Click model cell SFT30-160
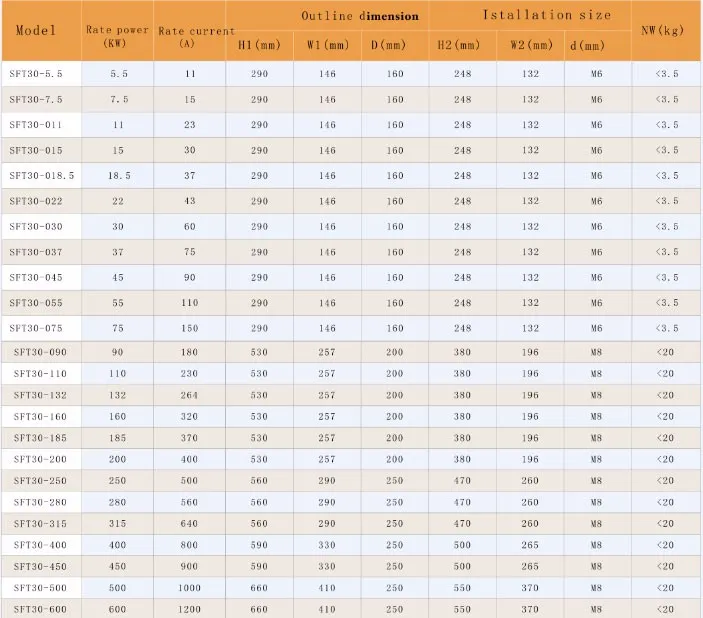The image size is (703, 618). coord(40,417)
